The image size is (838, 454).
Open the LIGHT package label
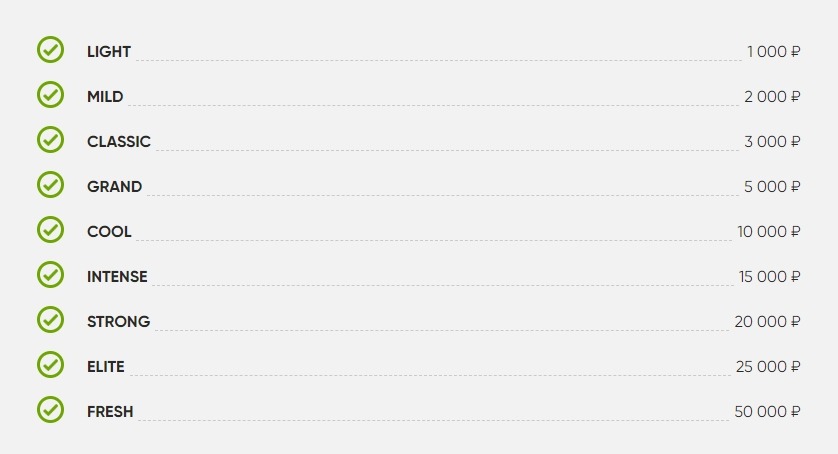coord(109,52)
